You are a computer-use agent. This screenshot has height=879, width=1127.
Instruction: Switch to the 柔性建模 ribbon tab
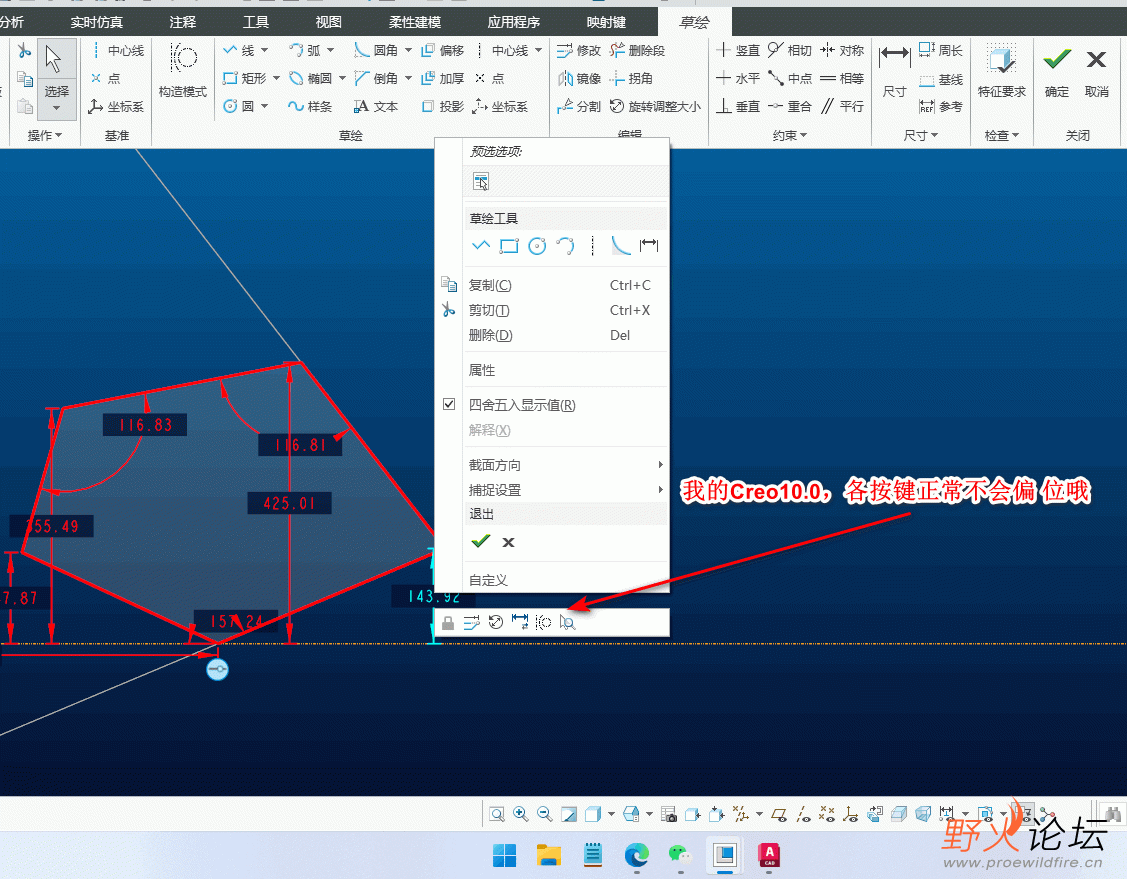(x=415, y=22)
